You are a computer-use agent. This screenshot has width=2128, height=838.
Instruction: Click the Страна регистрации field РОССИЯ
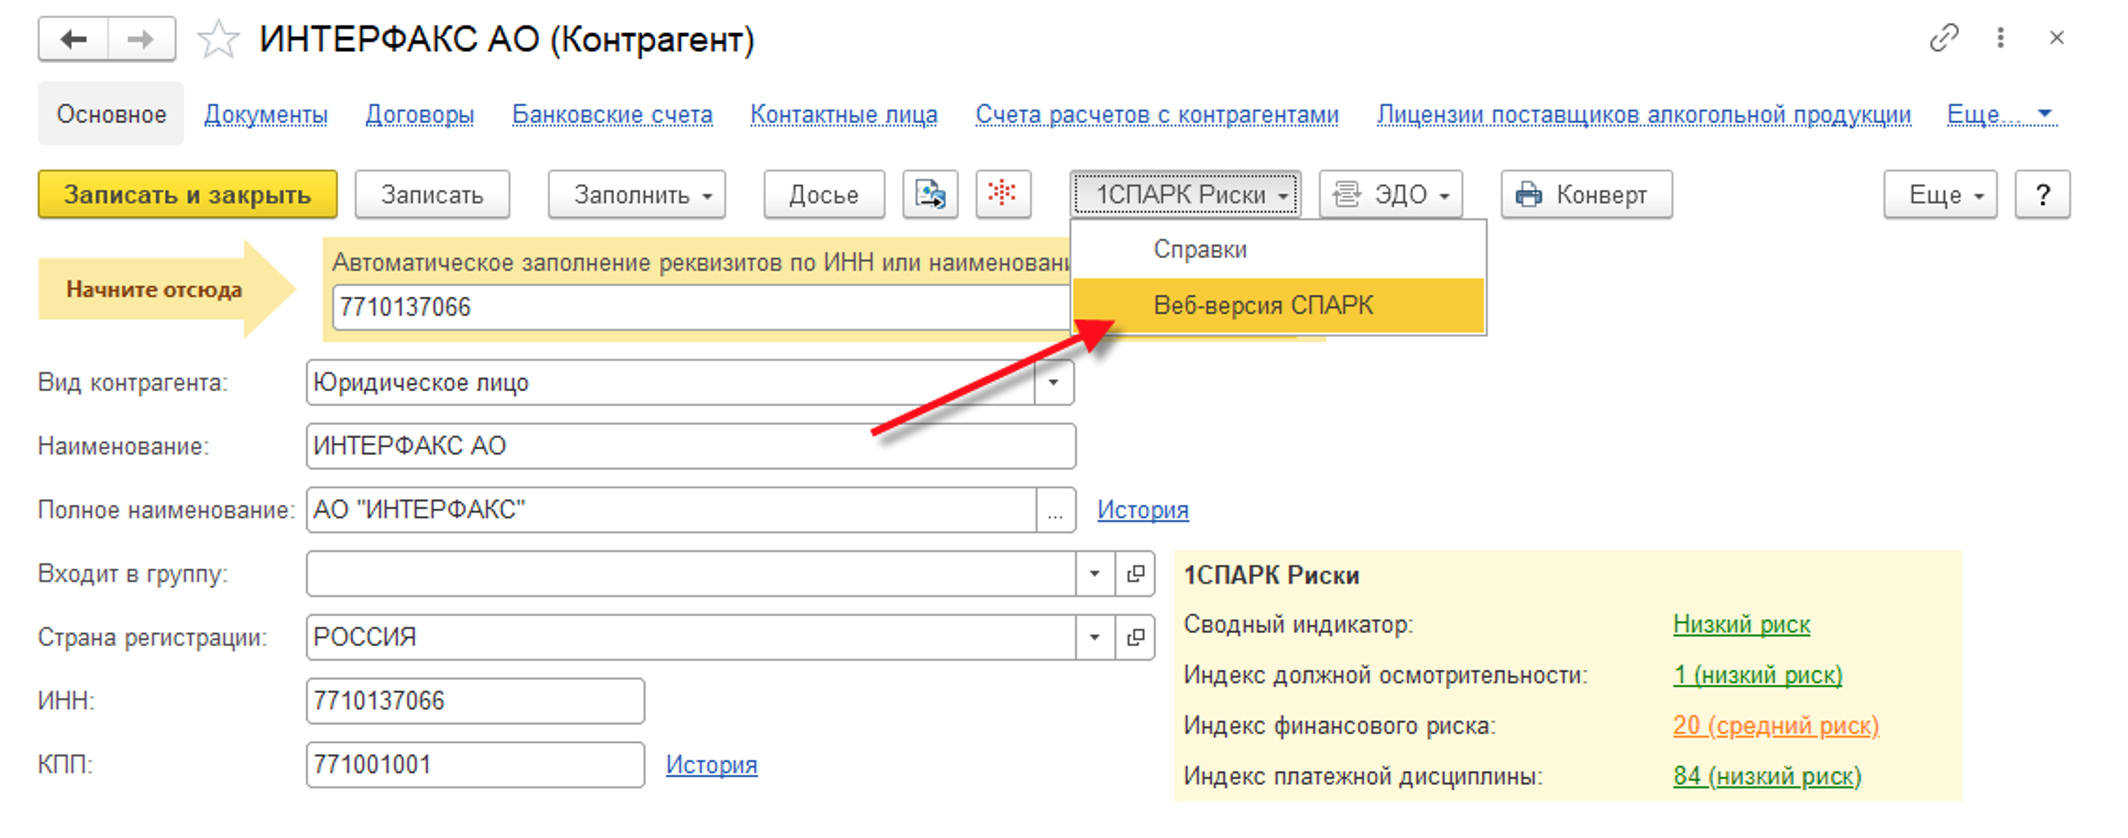pos(691,637)
